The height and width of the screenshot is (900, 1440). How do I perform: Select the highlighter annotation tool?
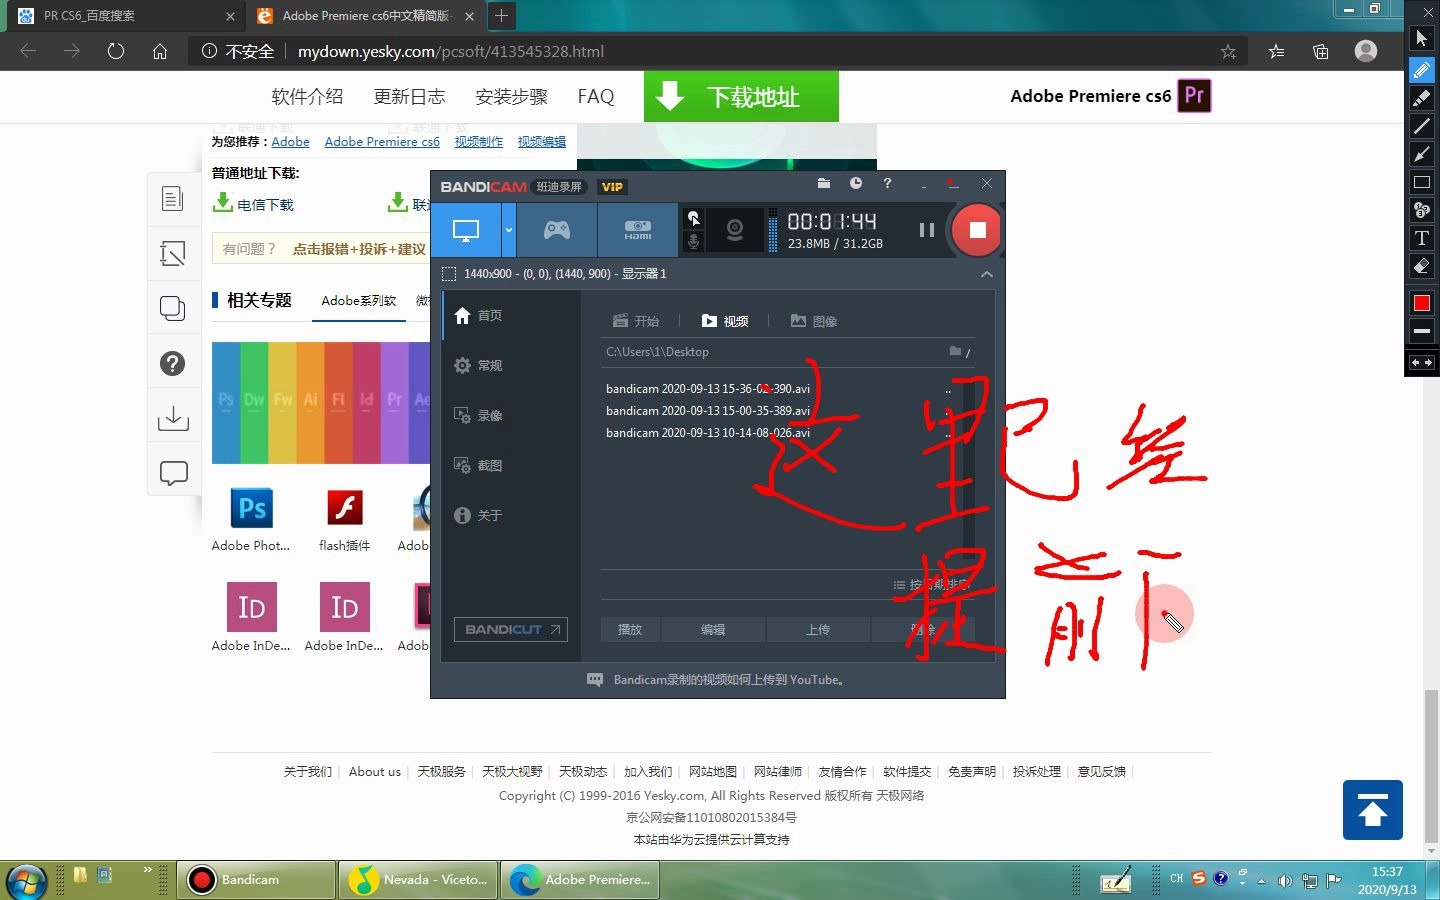(x=1421, y=96)
